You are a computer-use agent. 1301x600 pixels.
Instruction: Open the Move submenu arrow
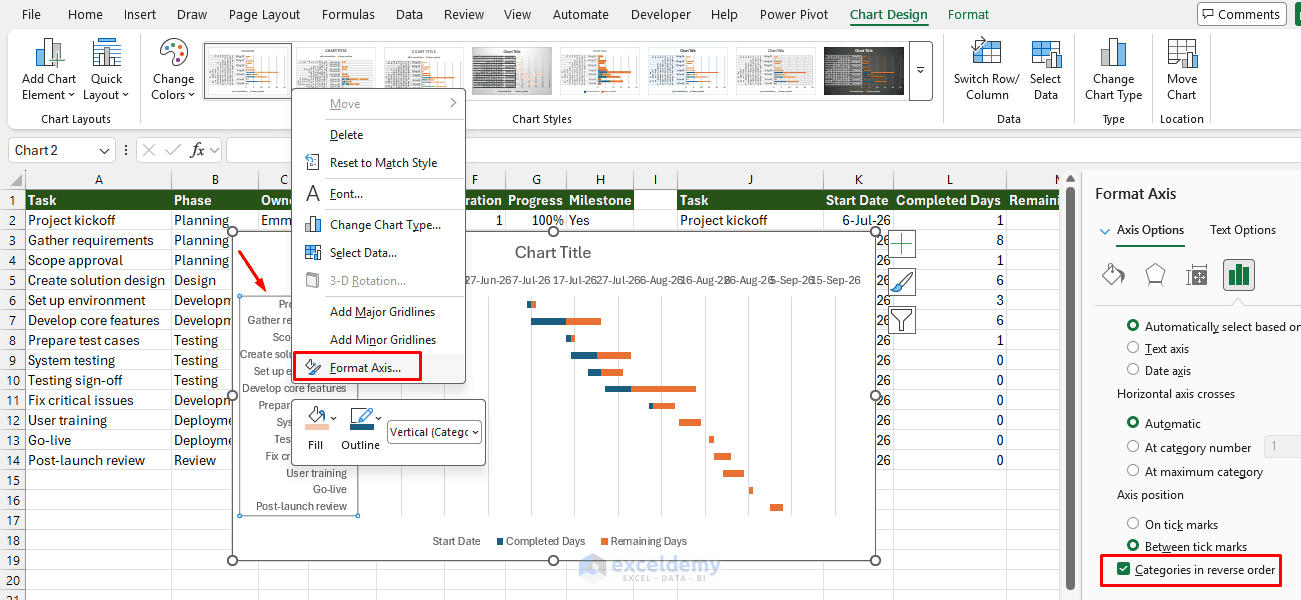click(453, 103)
